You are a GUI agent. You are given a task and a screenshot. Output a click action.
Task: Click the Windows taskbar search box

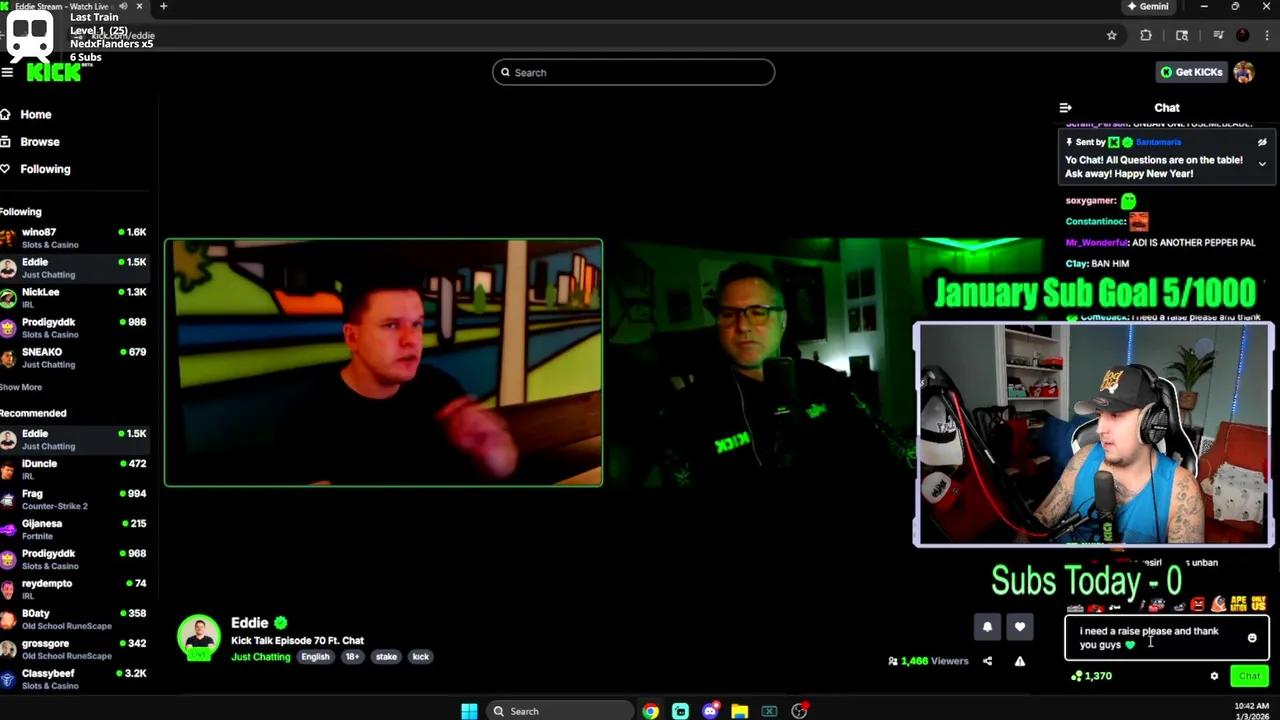pyautogui.click(x=560, y=711)
